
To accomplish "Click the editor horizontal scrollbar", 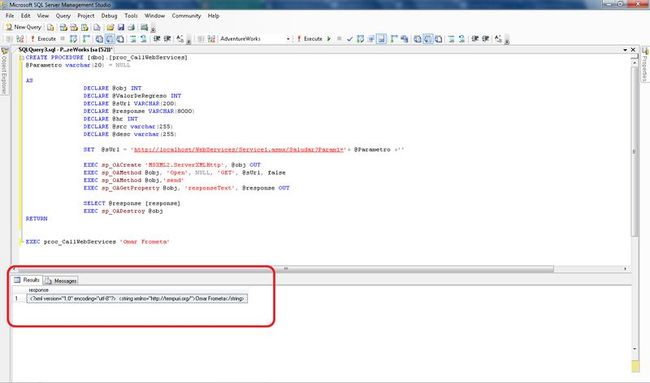I will point(286,269).
